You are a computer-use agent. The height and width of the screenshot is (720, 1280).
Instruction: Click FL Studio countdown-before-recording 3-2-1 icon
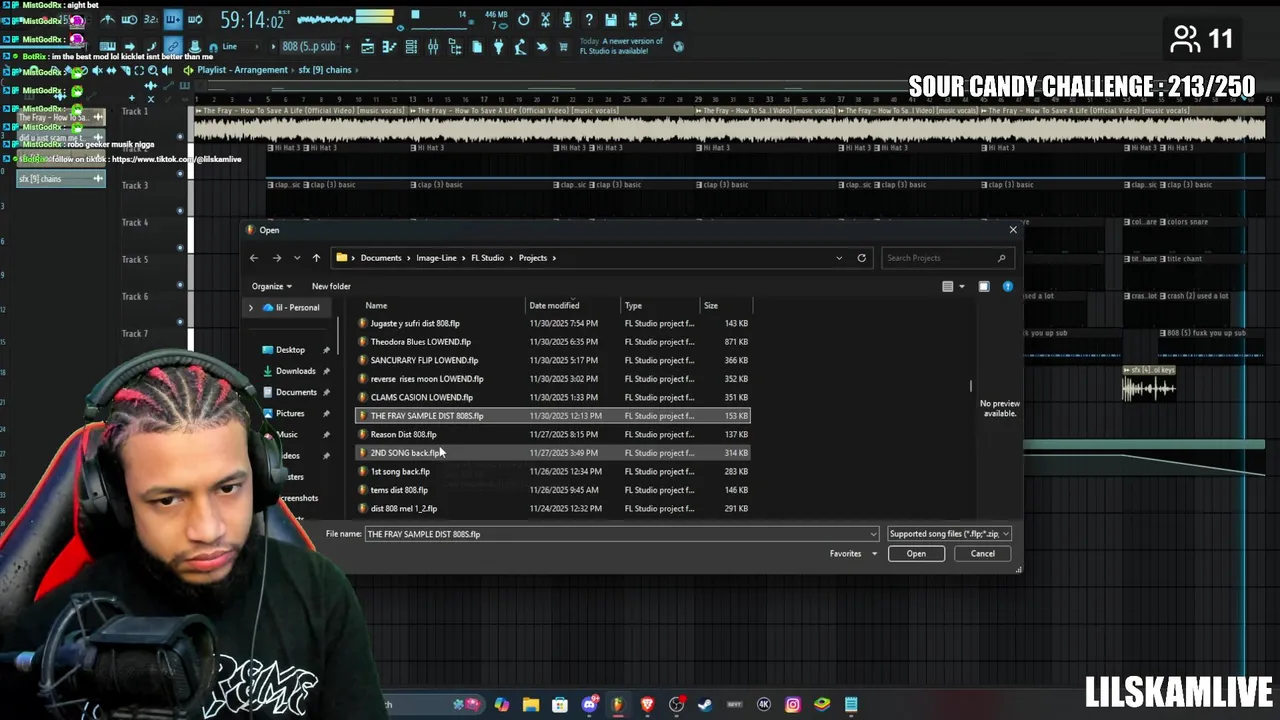coord(150,20)
